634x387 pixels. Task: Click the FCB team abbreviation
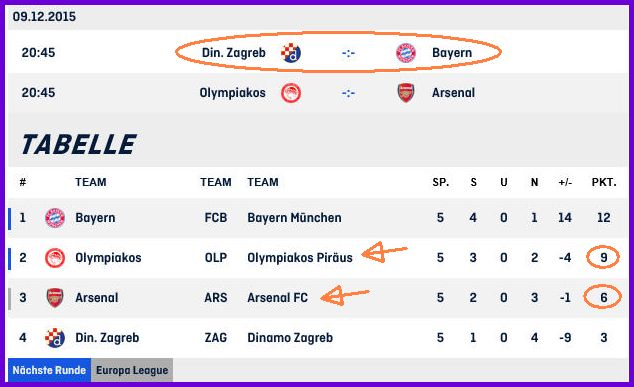coord(216,218)
